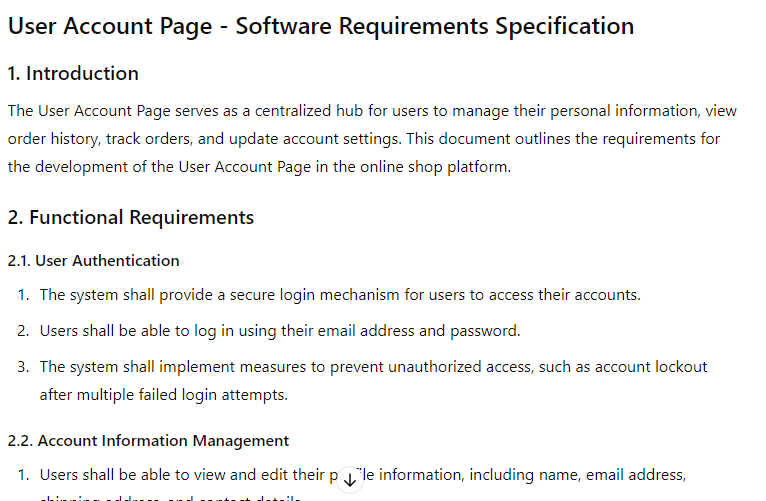Click the email address and password requirement
The width and height of the screenshot is (766, 501).
click(x=280, y=331)
